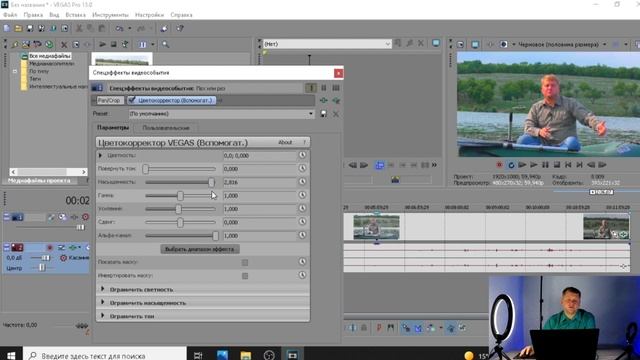Click the Сдвиг slider handle

tap(180, 222)
